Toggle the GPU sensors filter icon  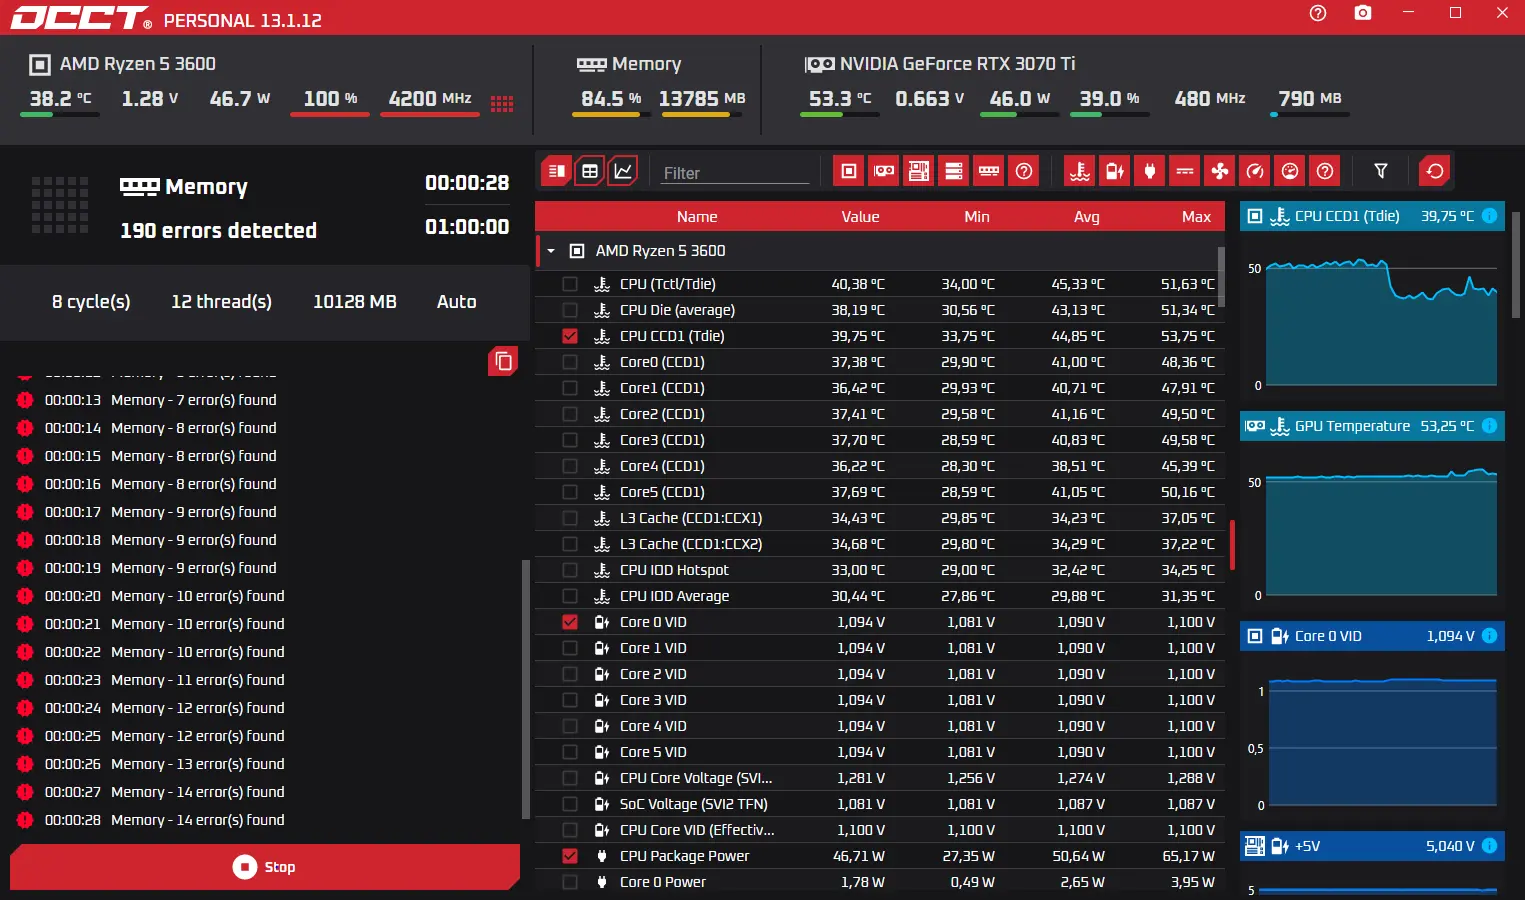coord(884,171)
